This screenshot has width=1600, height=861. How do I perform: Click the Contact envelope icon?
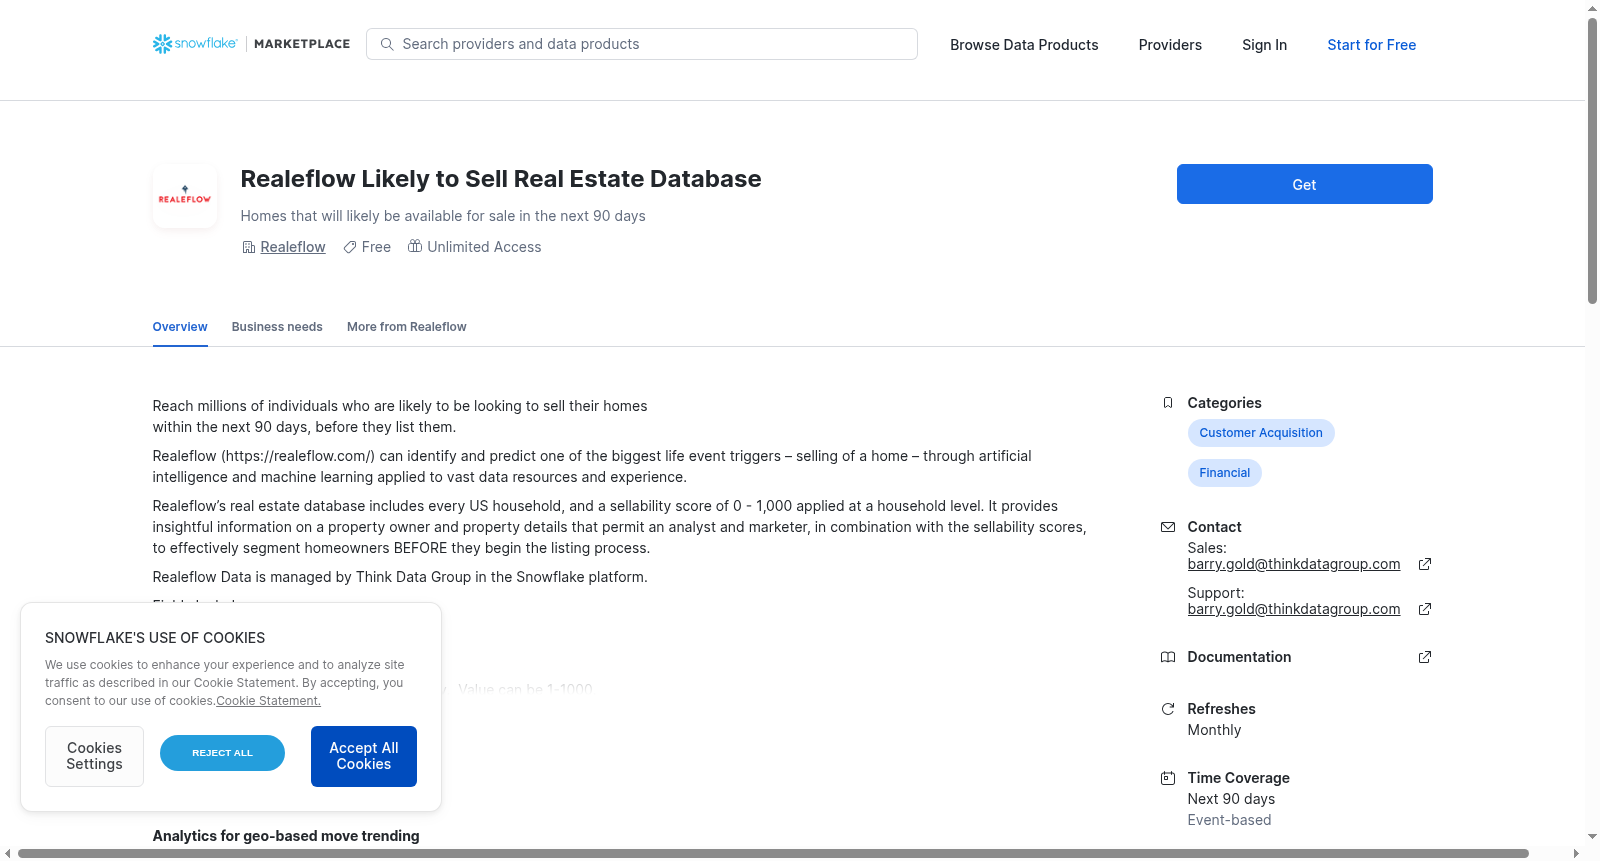pos(1168,527)
